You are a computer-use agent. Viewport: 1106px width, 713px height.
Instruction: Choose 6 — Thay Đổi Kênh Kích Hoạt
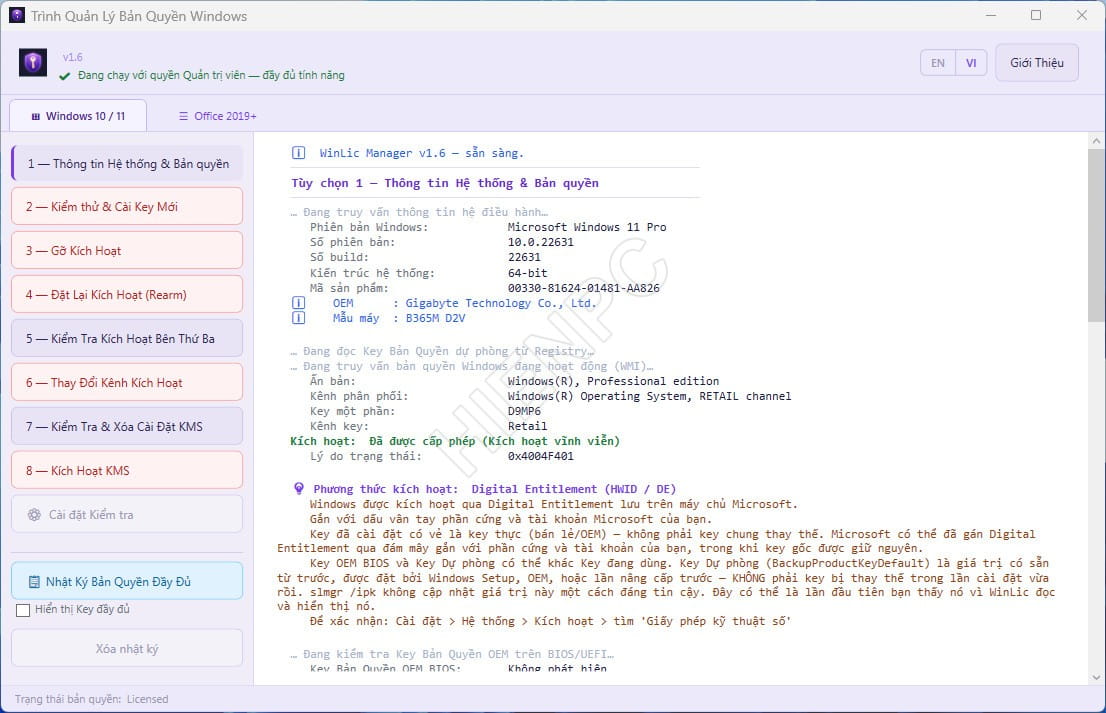pos(127,382)
